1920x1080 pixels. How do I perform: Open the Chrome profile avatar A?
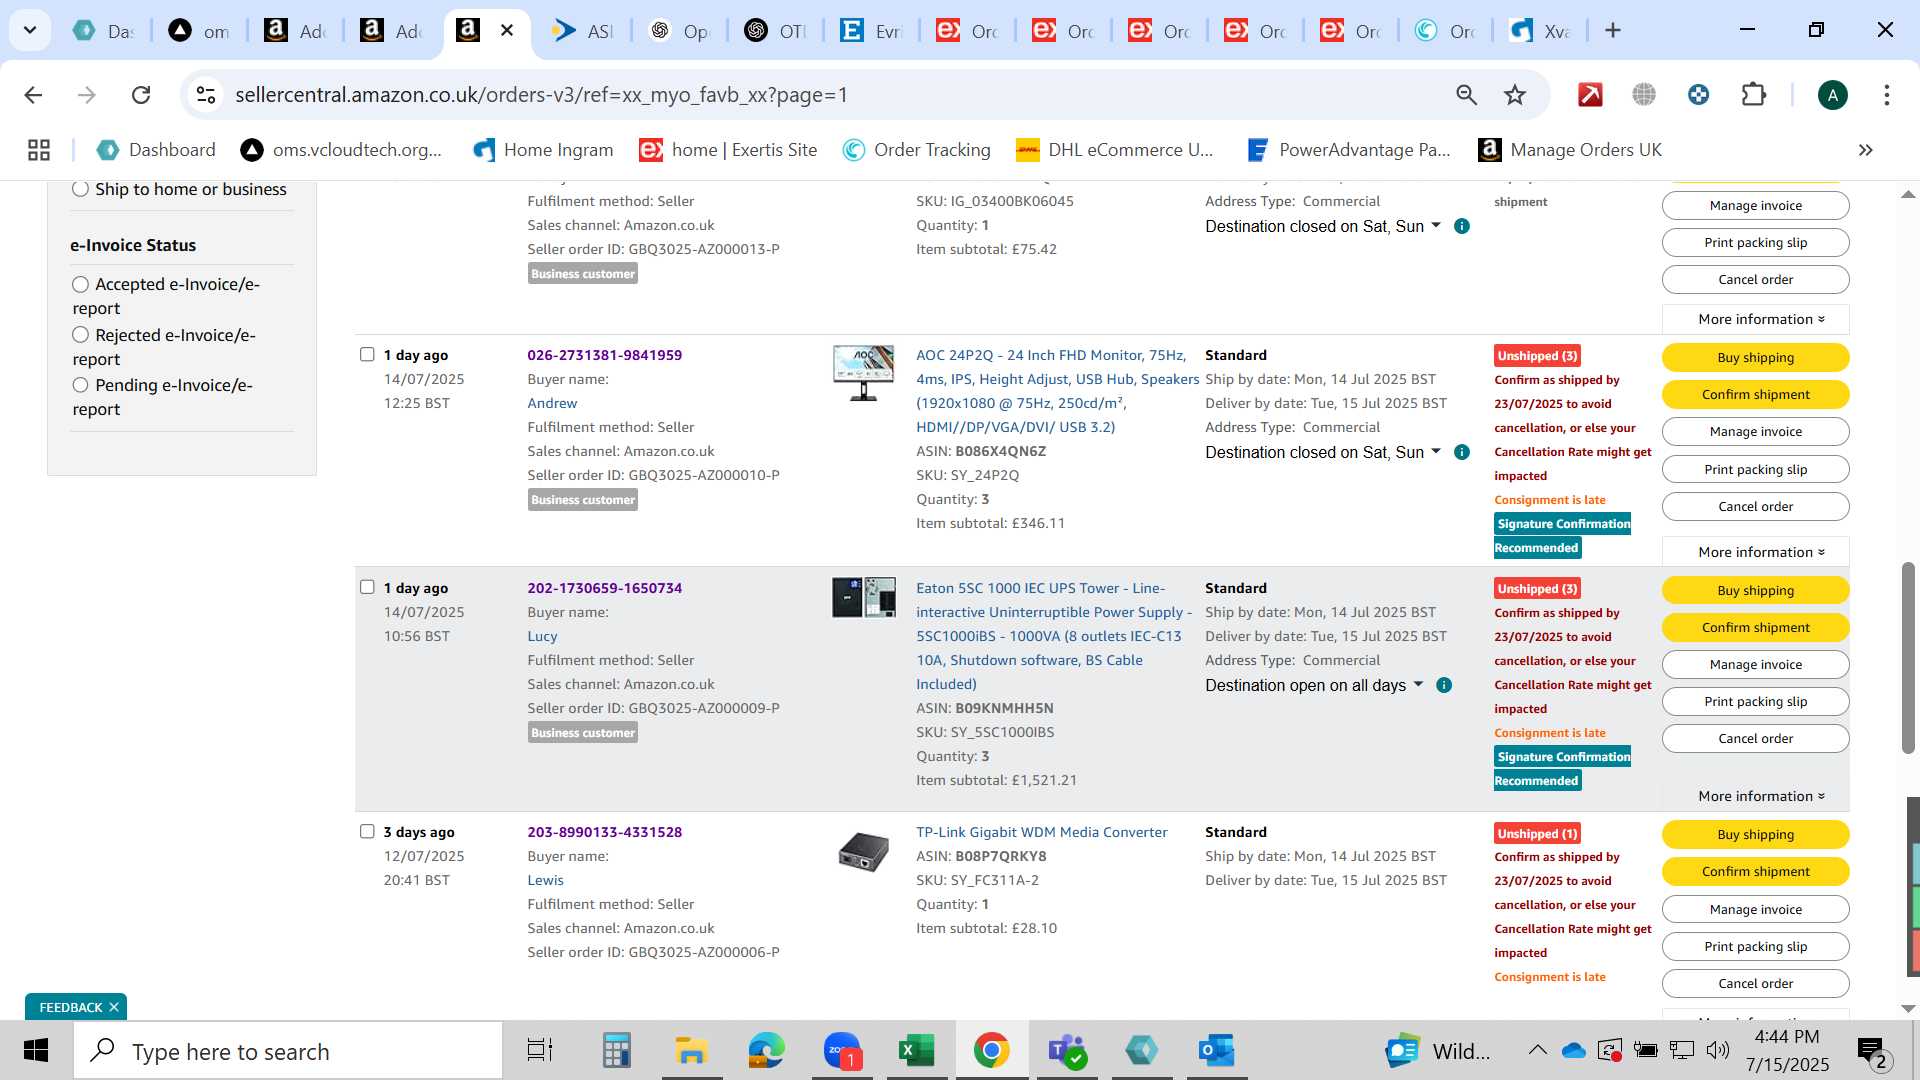tap(1832, 95)
